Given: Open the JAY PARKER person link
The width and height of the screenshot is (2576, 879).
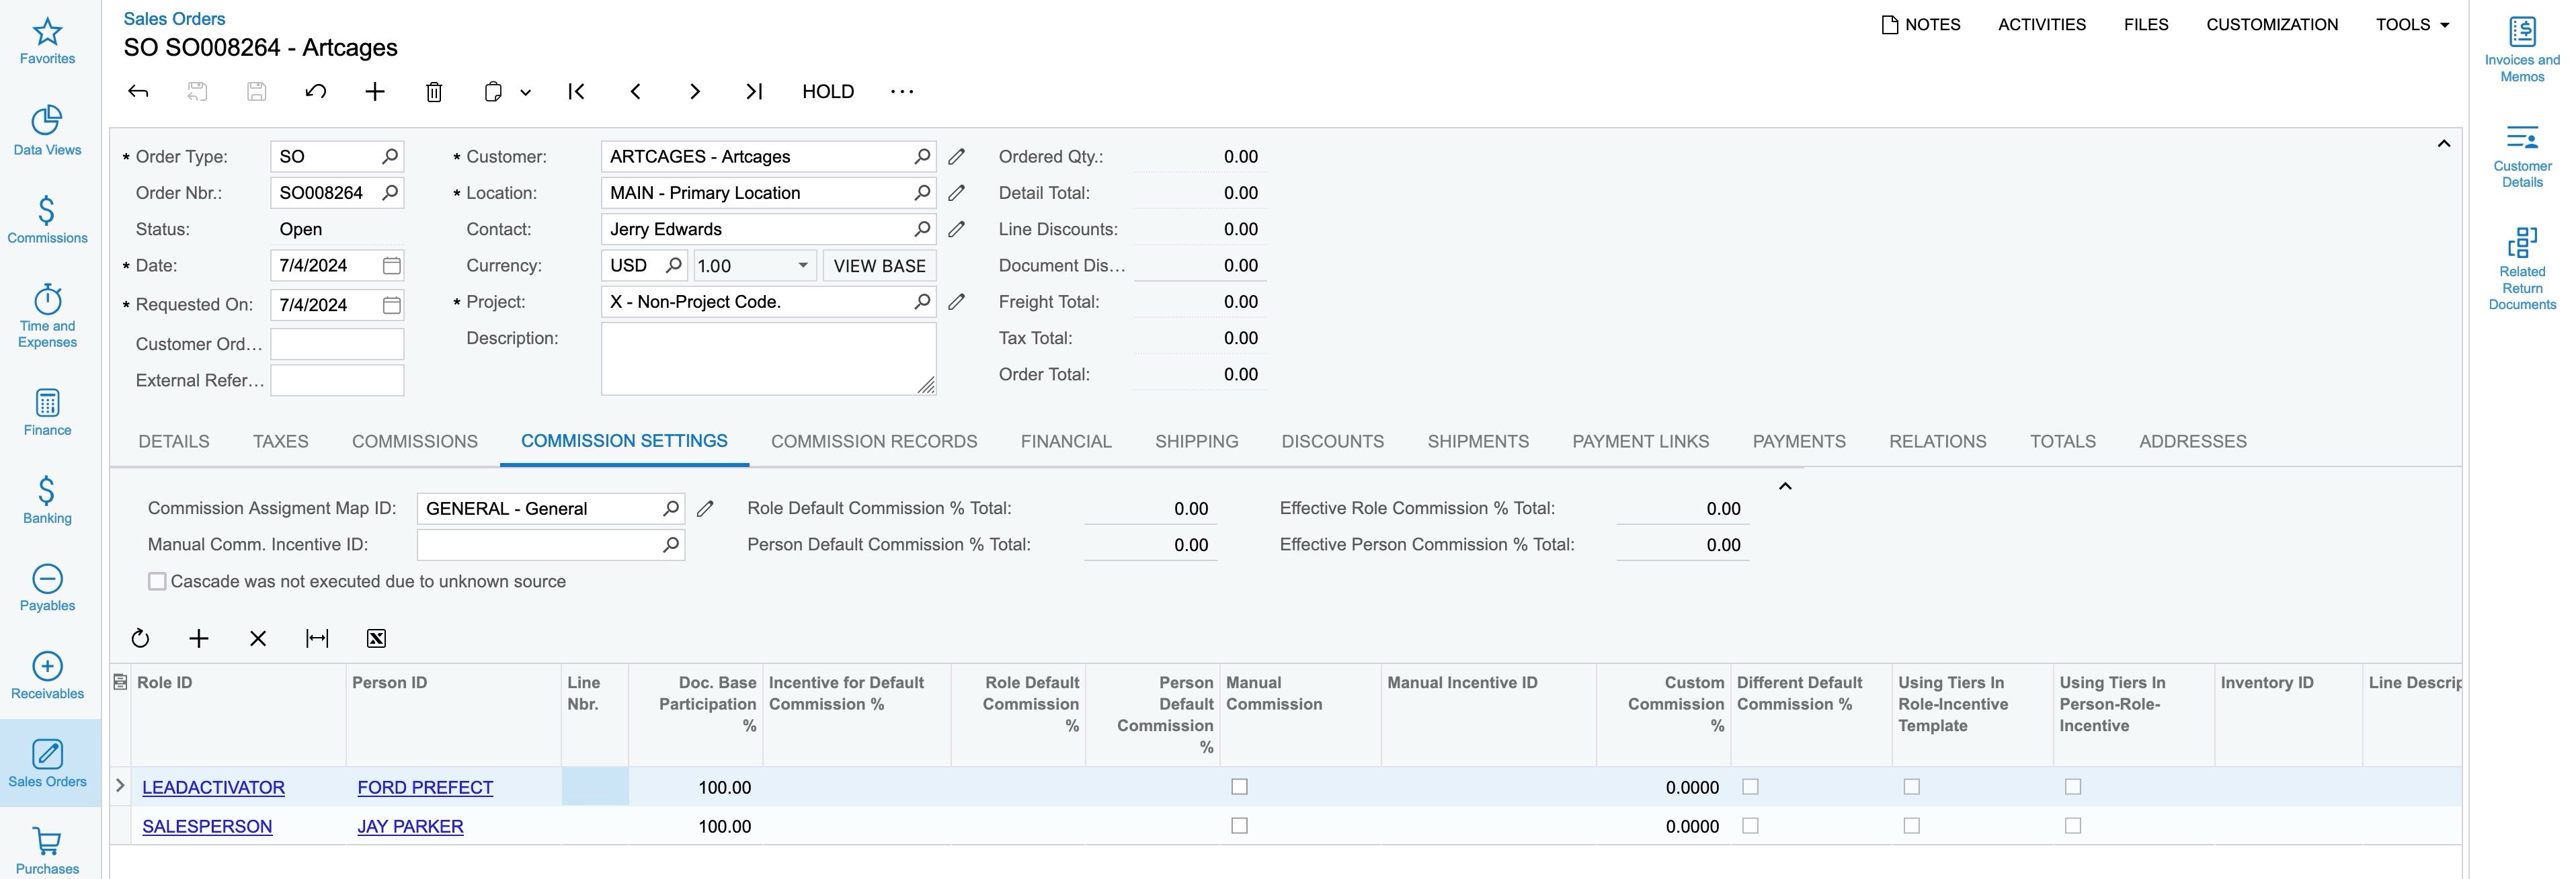Looking at the screenshot, I should (x=410, y=827).
